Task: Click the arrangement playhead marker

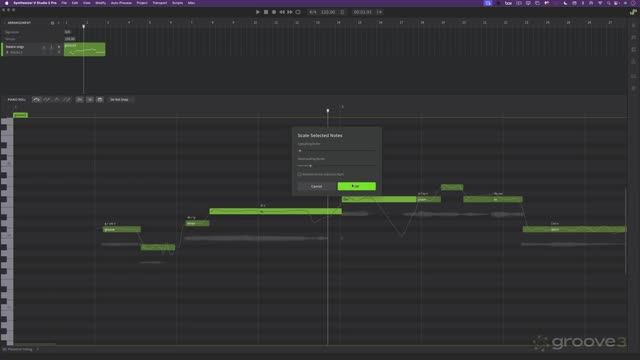Action: [x=84, y=27]
